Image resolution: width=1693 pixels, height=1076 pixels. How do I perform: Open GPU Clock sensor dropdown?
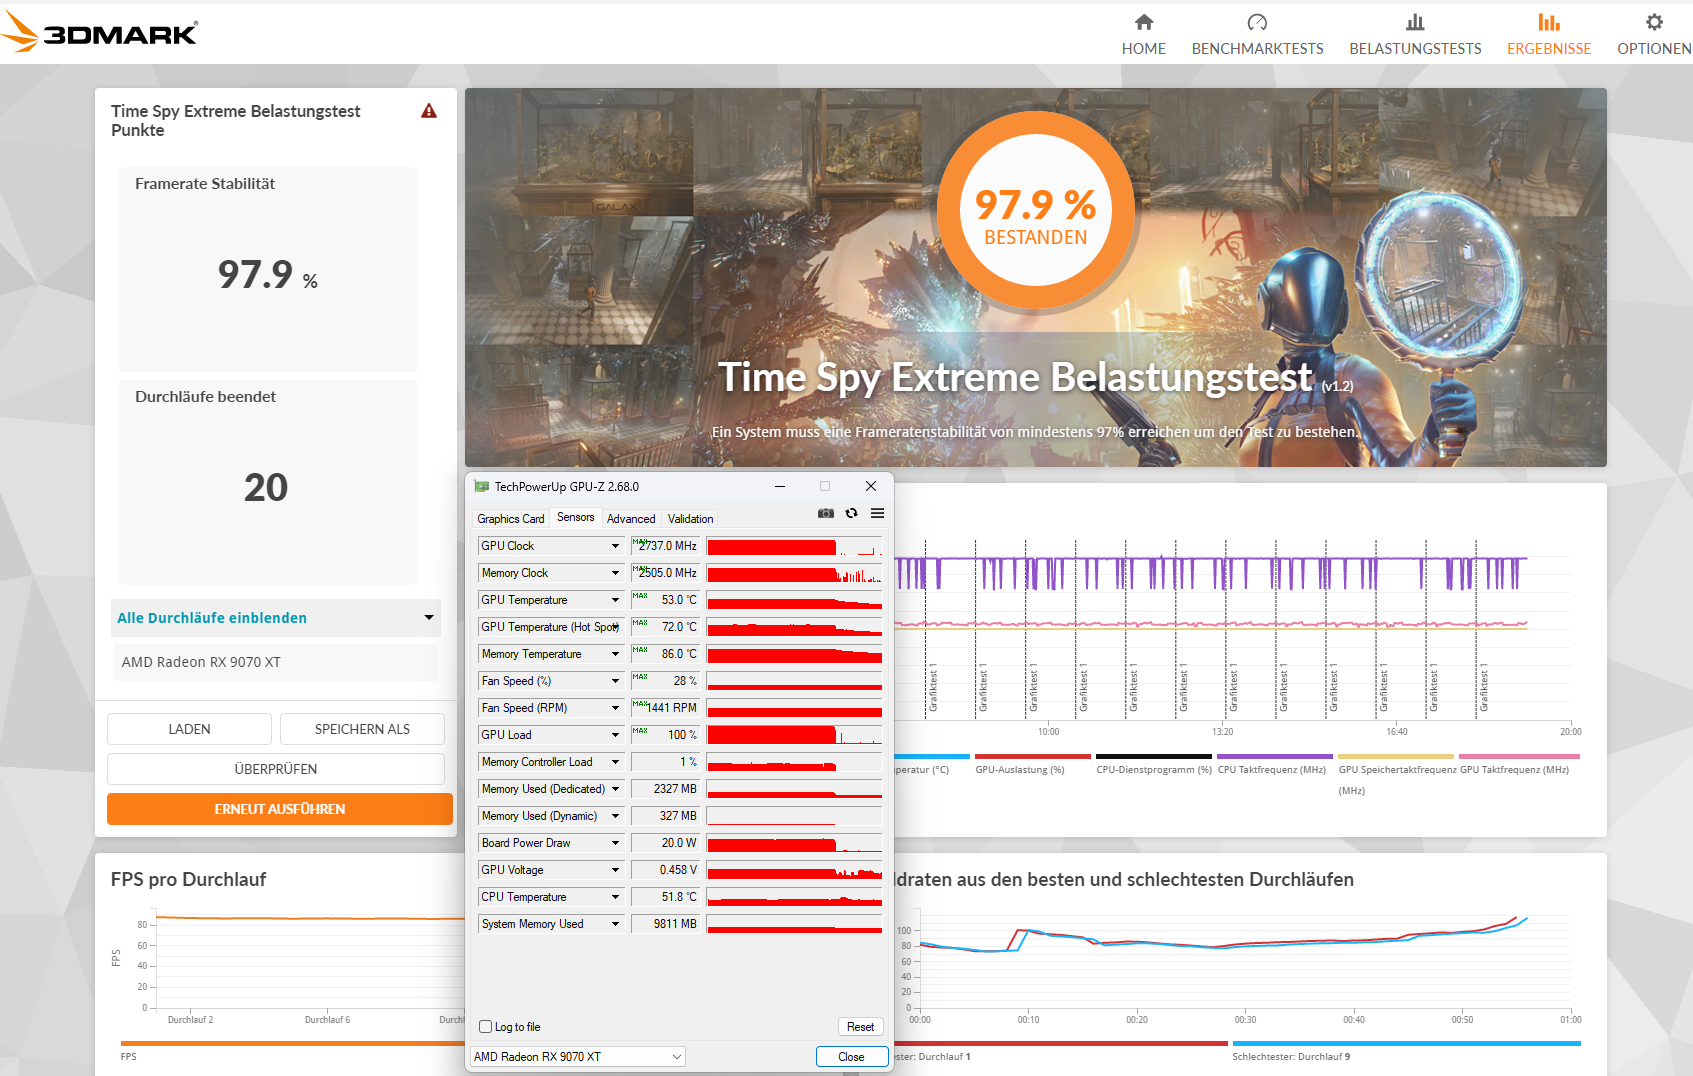pos(615,546)
